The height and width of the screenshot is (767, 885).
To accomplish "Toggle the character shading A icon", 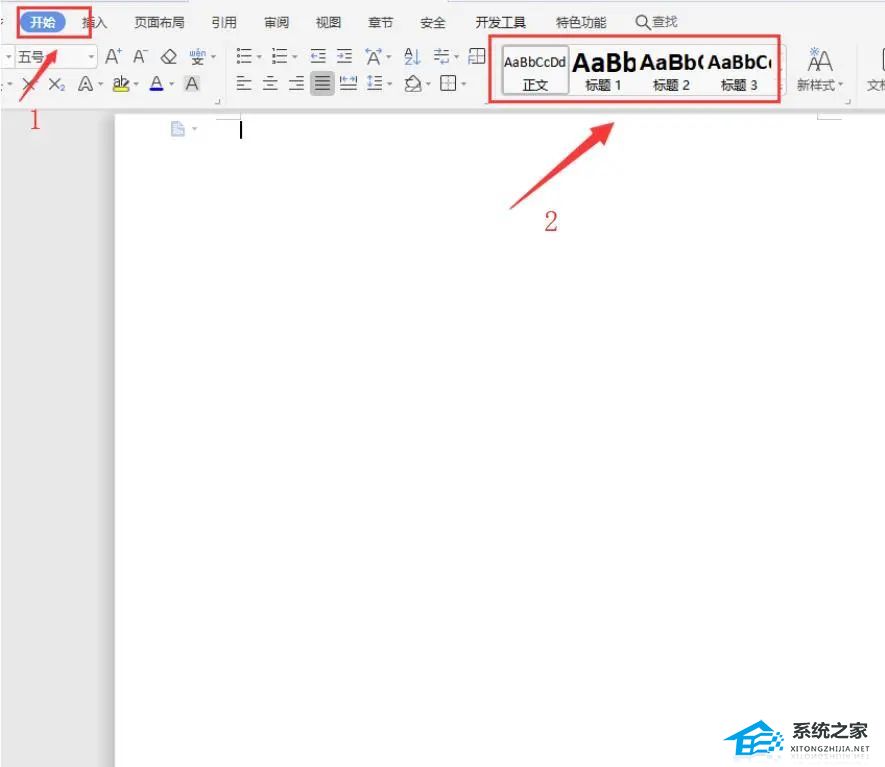I will pos(192,84).
